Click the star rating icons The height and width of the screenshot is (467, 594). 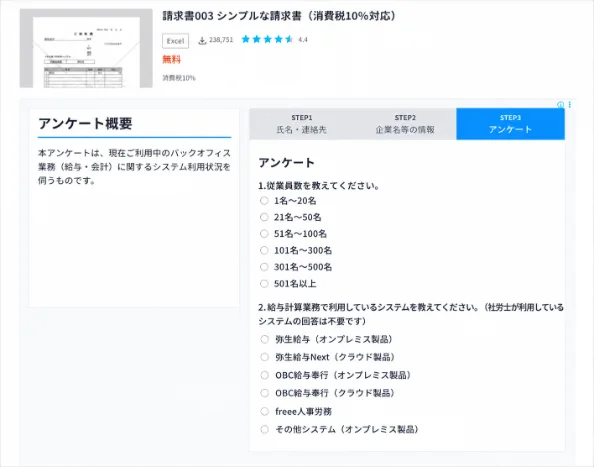pos(267,39)
